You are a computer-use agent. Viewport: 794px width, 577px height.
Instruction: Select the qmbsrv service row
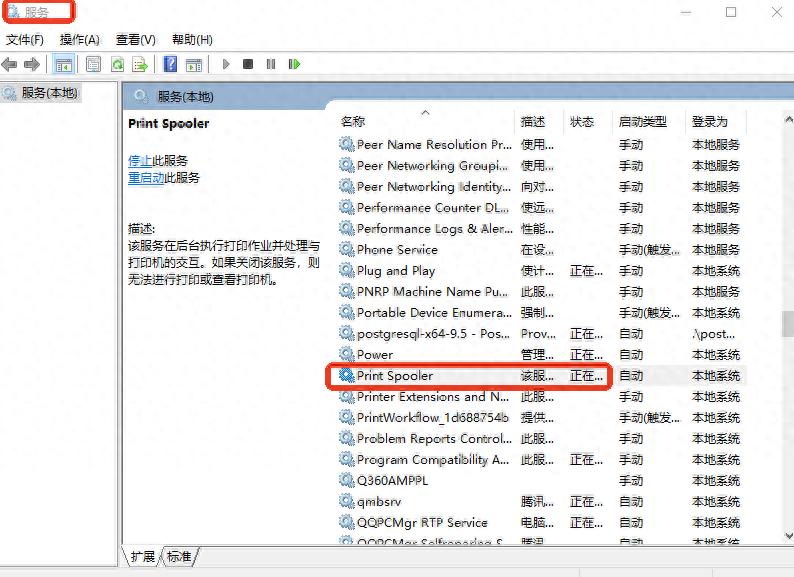542,502
